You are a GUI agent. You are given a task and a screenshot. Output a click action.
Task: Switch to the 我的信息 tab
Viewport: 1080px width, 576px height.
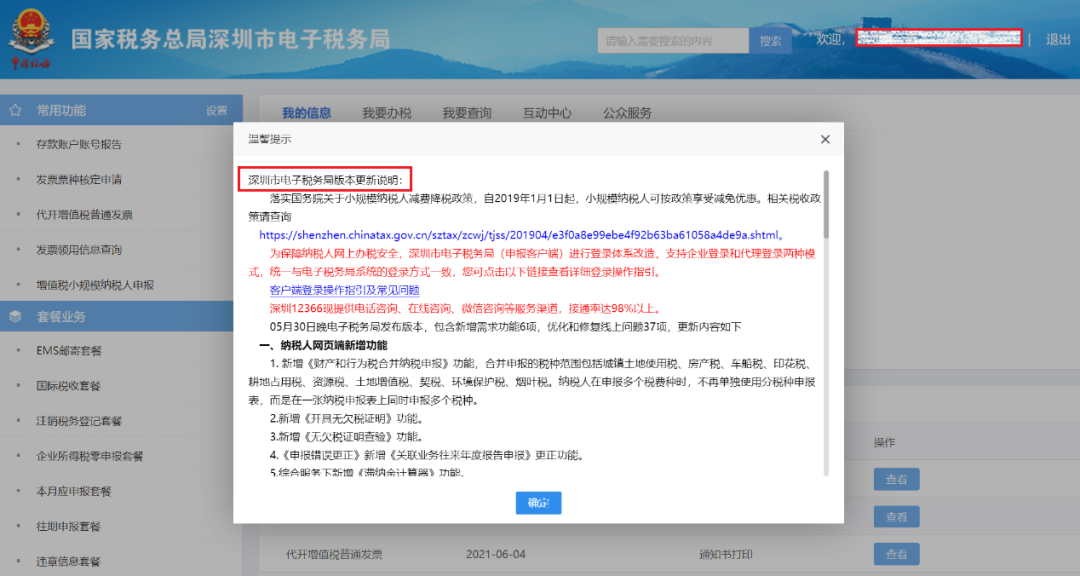[307, 113]
